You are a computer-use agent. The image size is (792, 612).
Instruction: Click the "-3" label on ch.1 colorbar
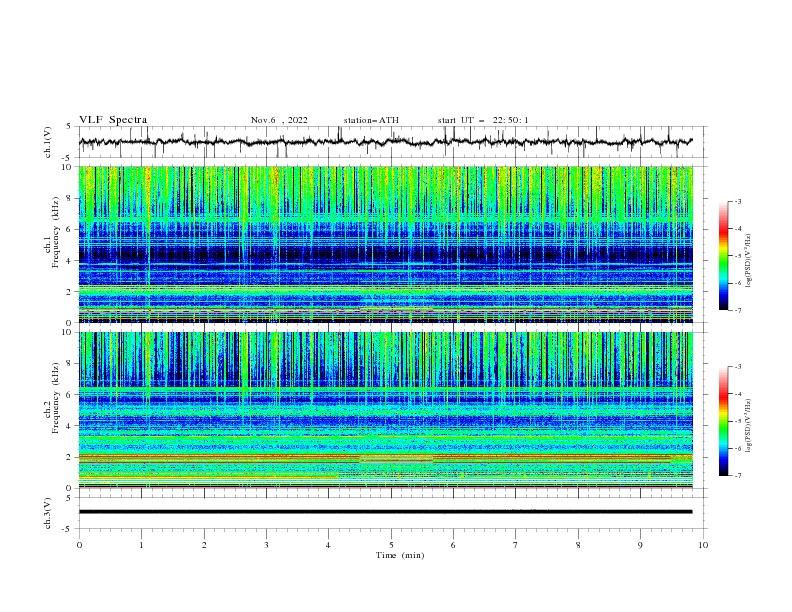[x=737, y=201]
